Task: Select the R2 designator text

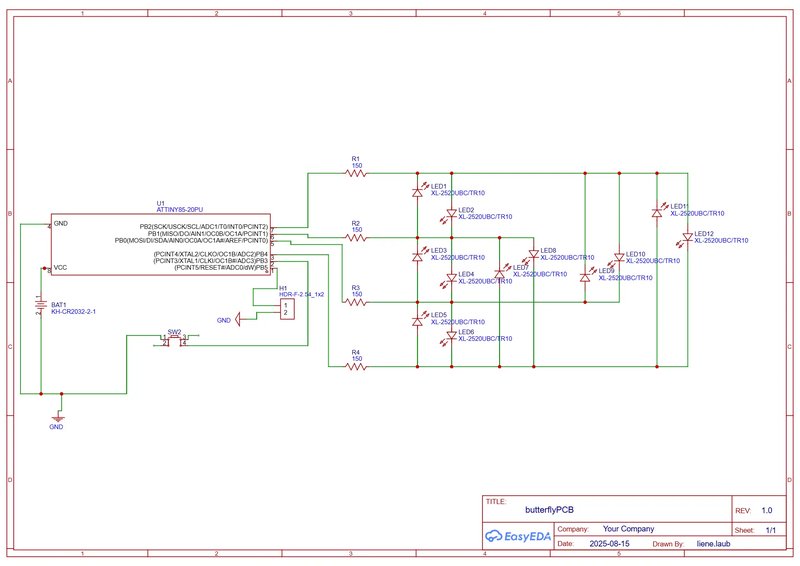Action: tap(356, 223)
